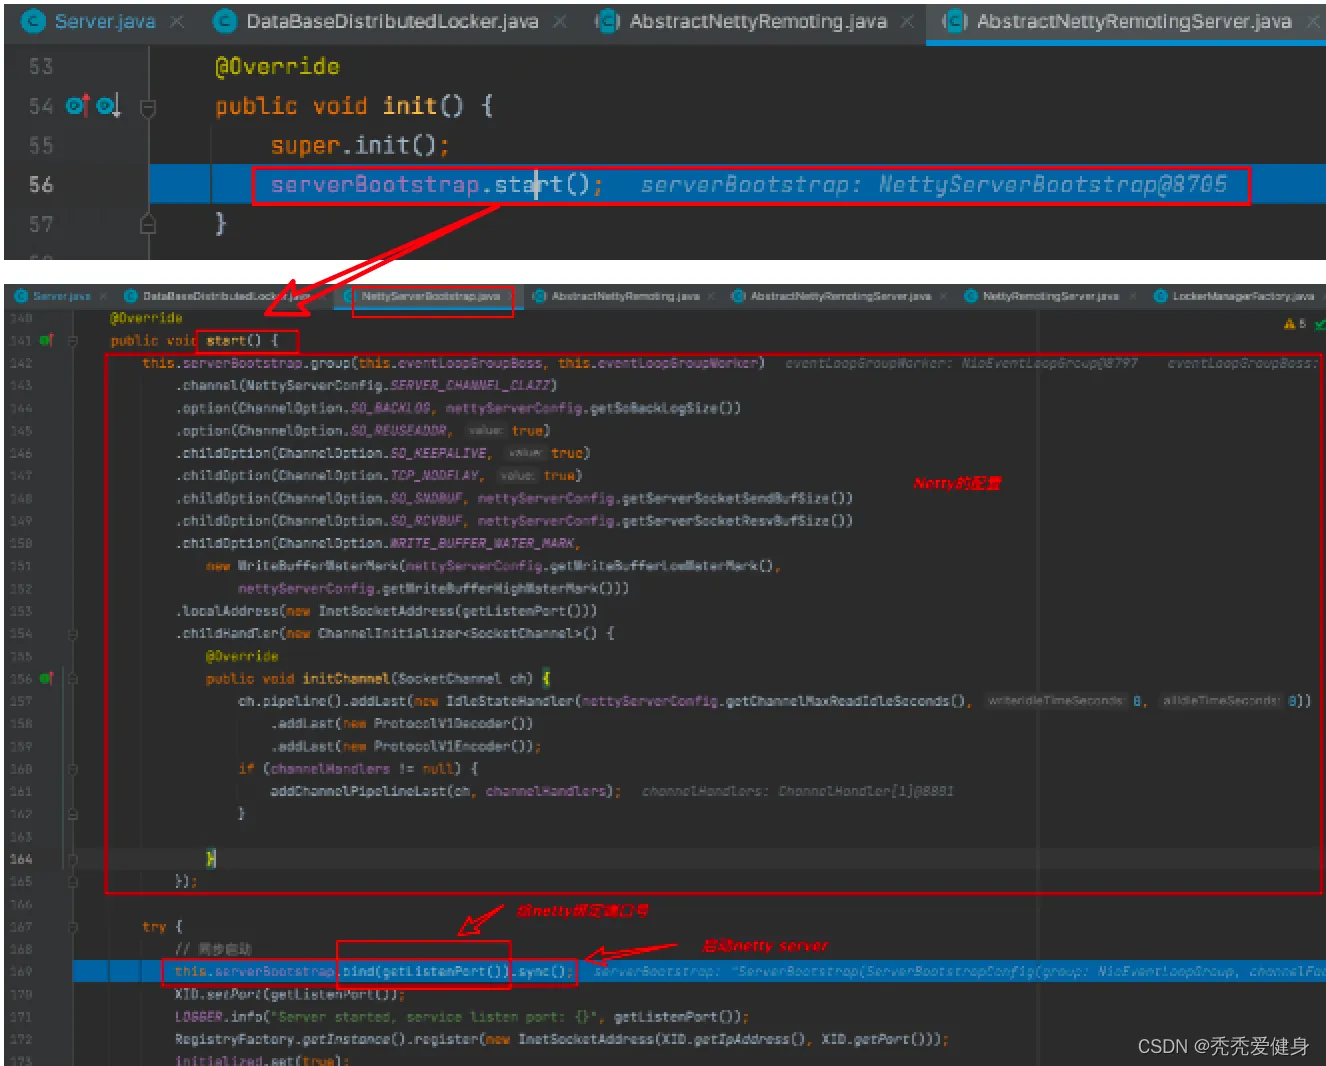
Task: Click the LockerManagerFactory.java tab's class icon
Action: coord(1160,296)
